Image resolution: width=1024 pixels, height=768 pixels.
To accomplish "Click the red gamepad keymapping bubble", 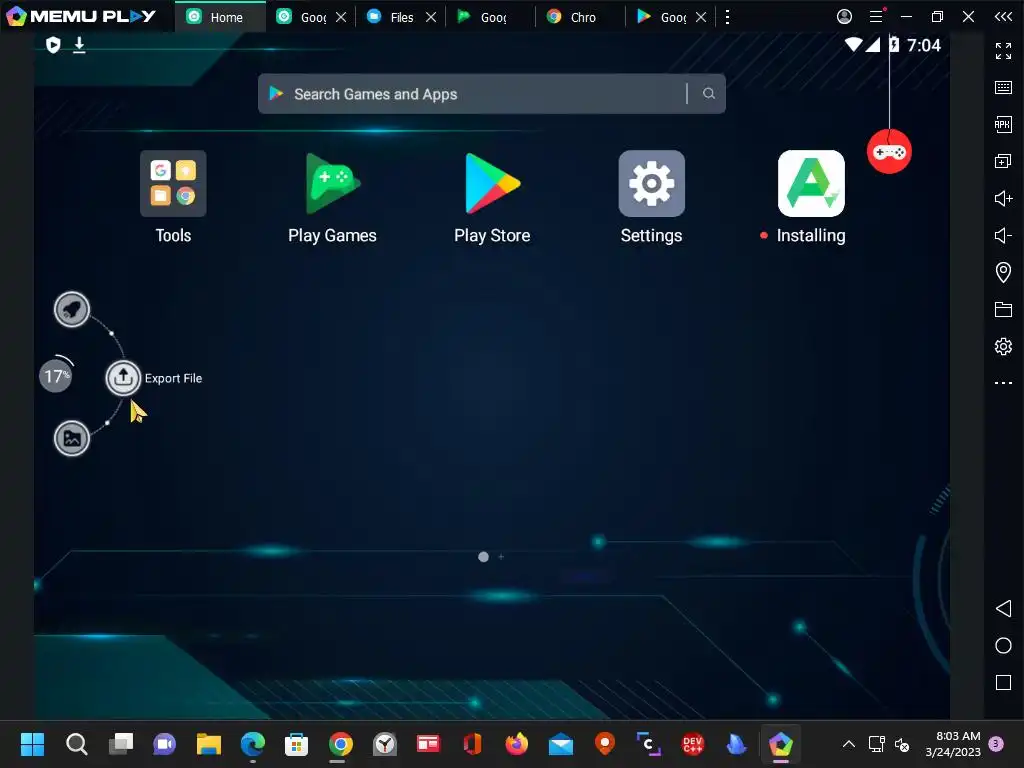I will [889, 152].
